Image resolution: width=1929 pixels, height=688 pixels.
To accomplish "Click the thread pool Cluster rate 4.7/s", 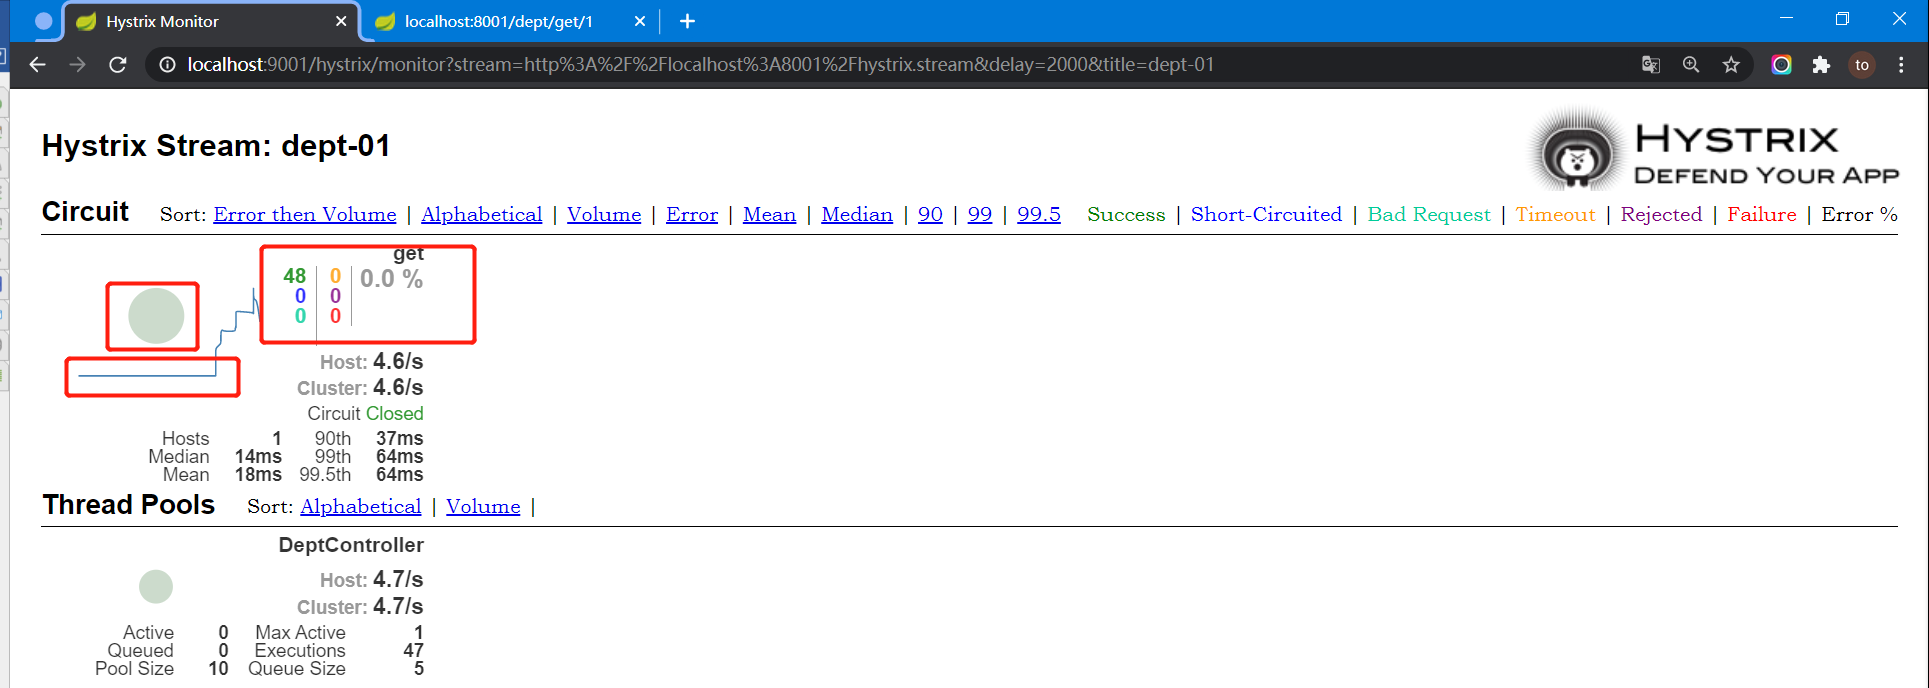I will pyautogui.click(x=398, y=606).
